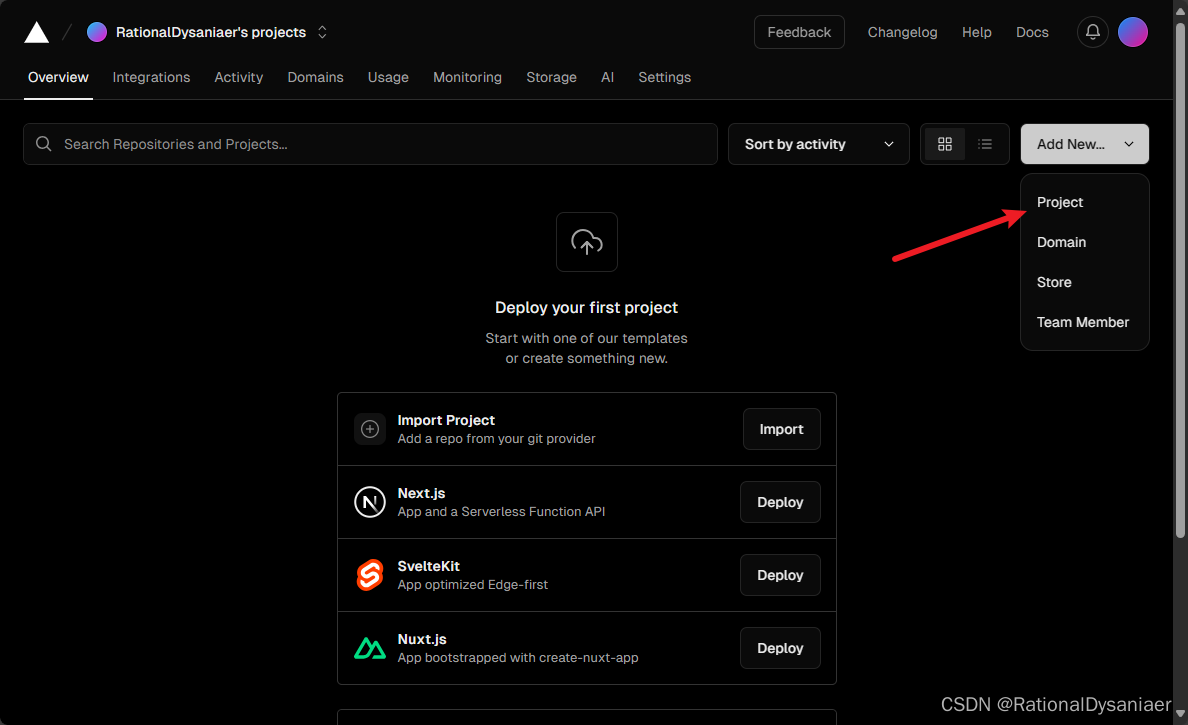Focus the Search Repositories and Projects field
The image size is (1188, 725).
pos(370,144)
